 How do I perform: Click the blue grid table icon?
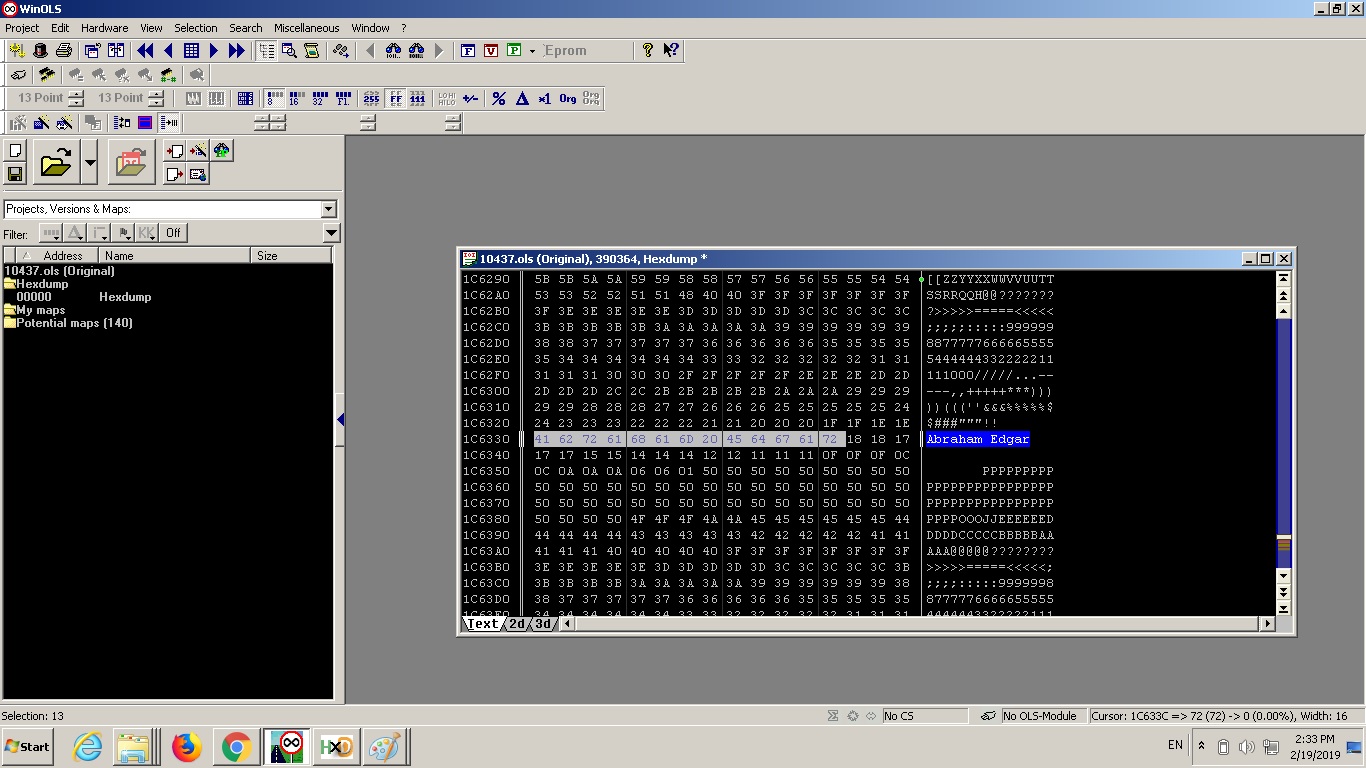coord(191,50)
